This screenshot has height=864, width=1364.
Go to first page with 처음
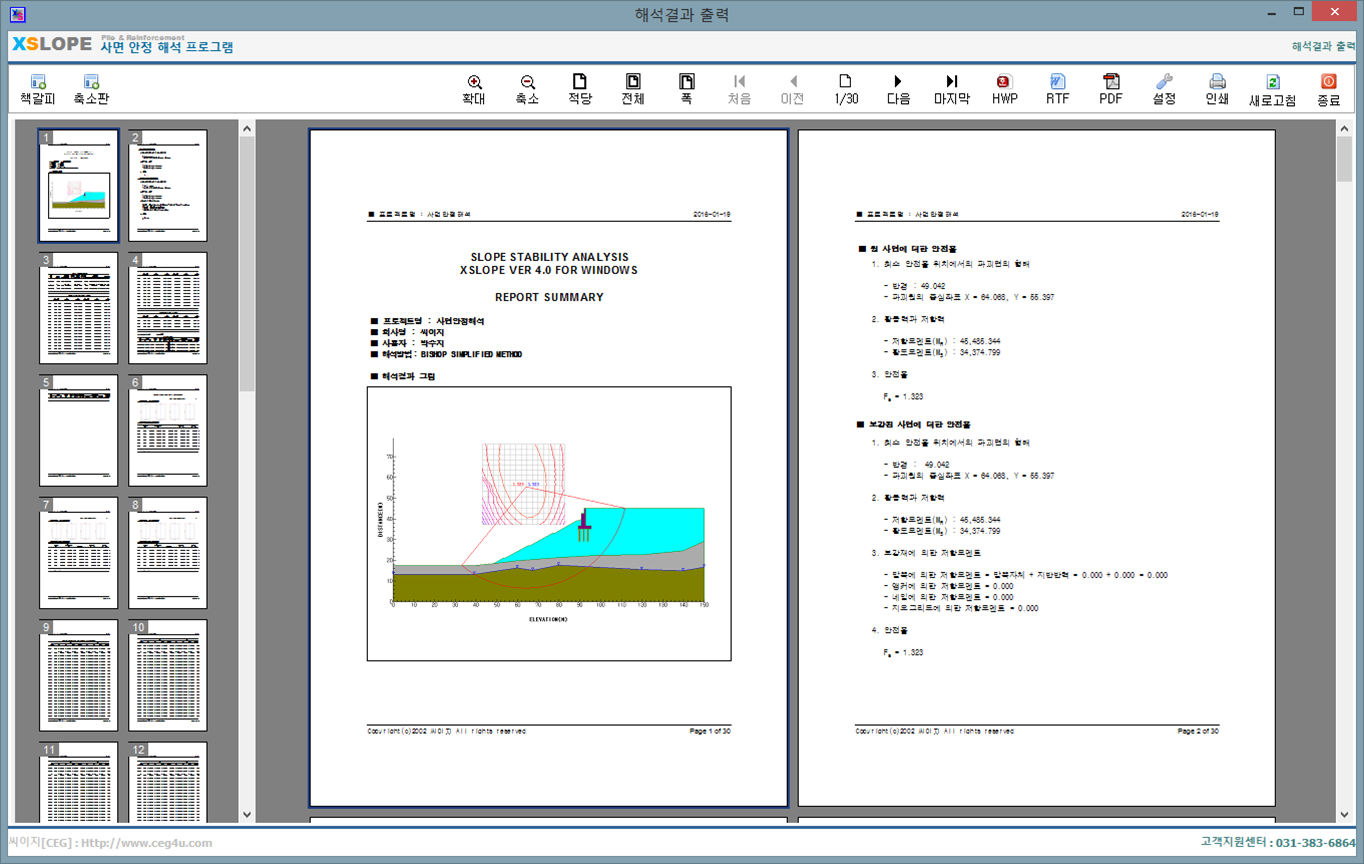click(x=739, y=89)
